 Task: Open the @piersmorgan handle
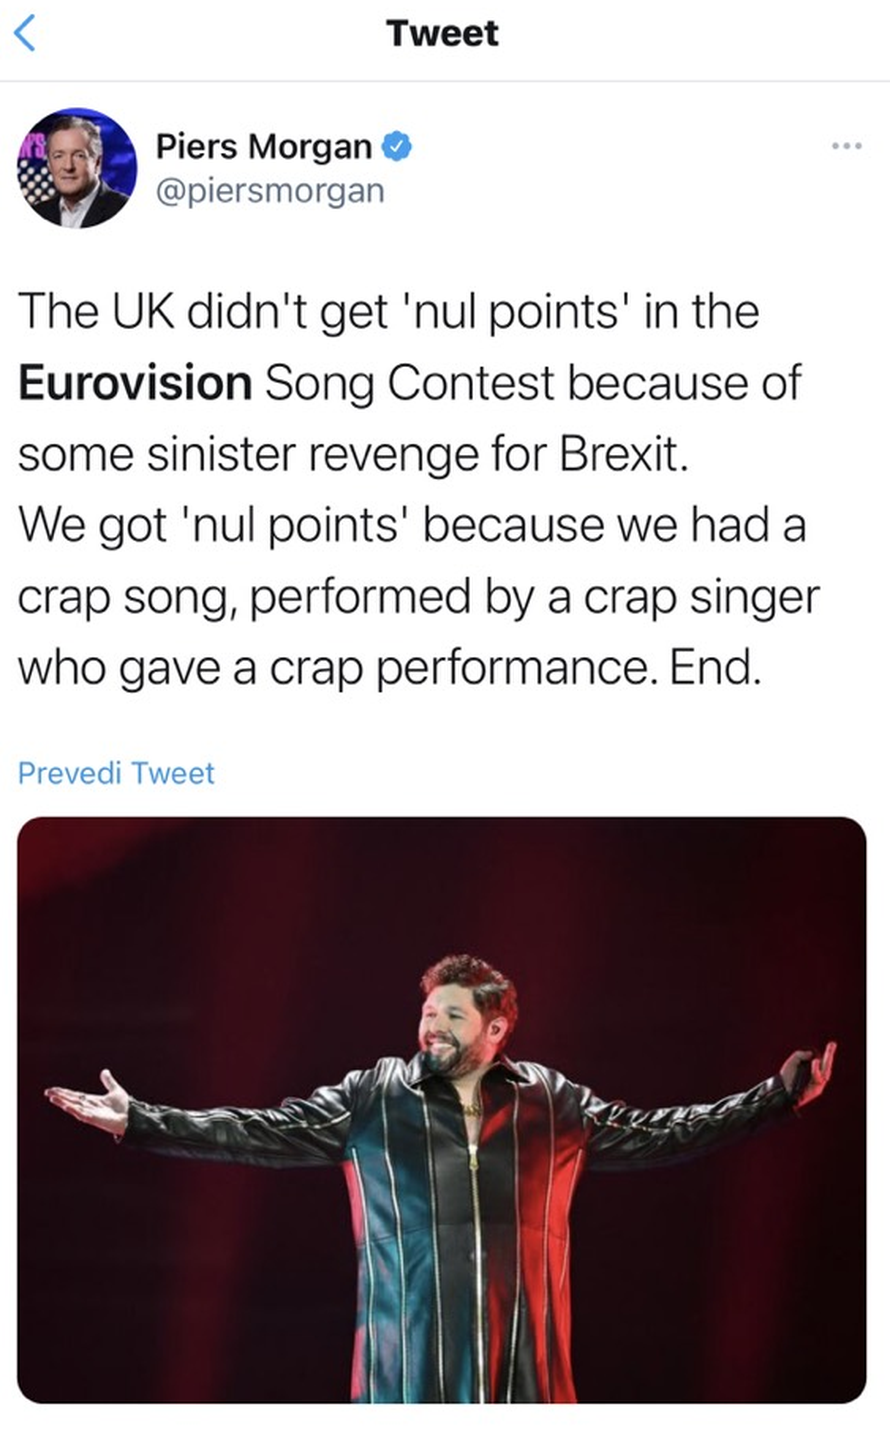point(270,190)
